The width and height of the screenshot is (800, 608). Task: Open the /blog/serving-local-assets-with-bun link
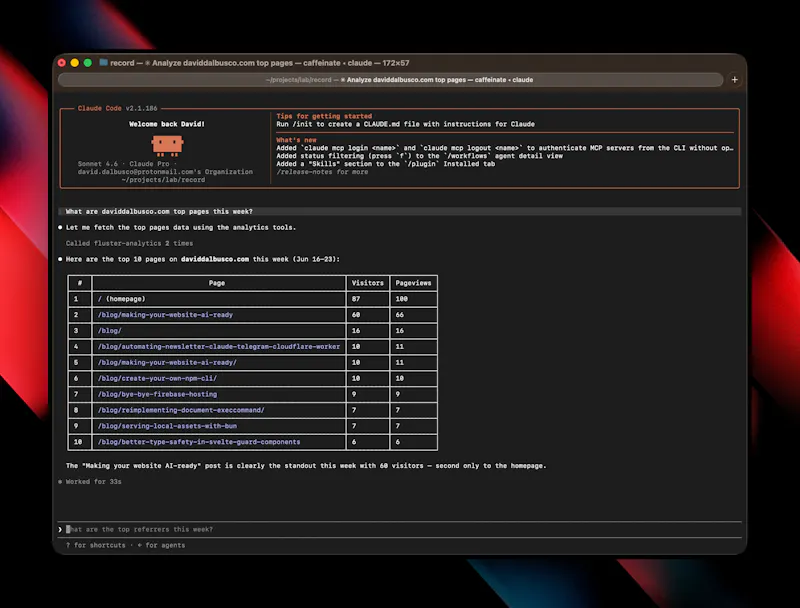tap(167, 425)
